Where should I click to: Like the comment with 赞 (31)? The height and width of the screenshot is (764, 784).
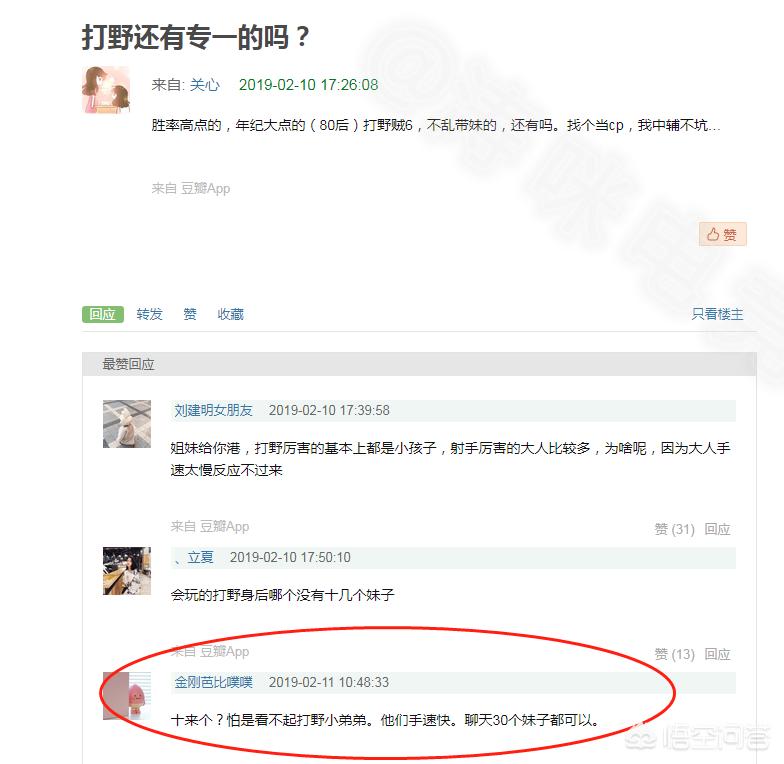click(x=674, y=529)
